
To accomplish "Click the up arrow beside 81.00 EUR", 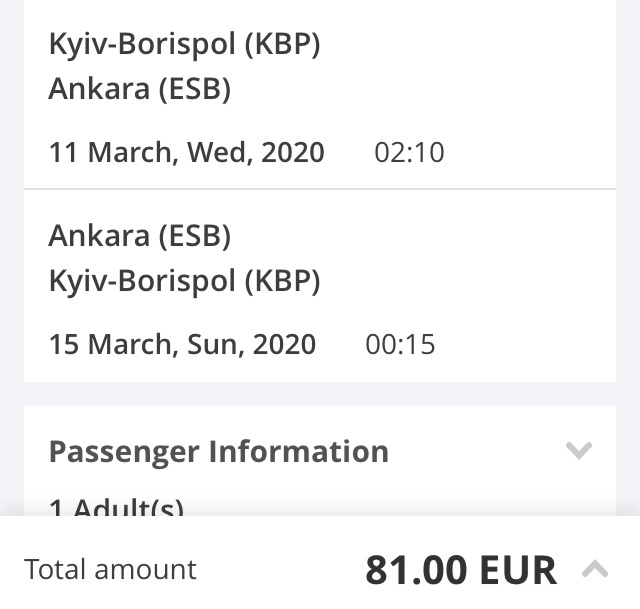I will tap(595, 570).
